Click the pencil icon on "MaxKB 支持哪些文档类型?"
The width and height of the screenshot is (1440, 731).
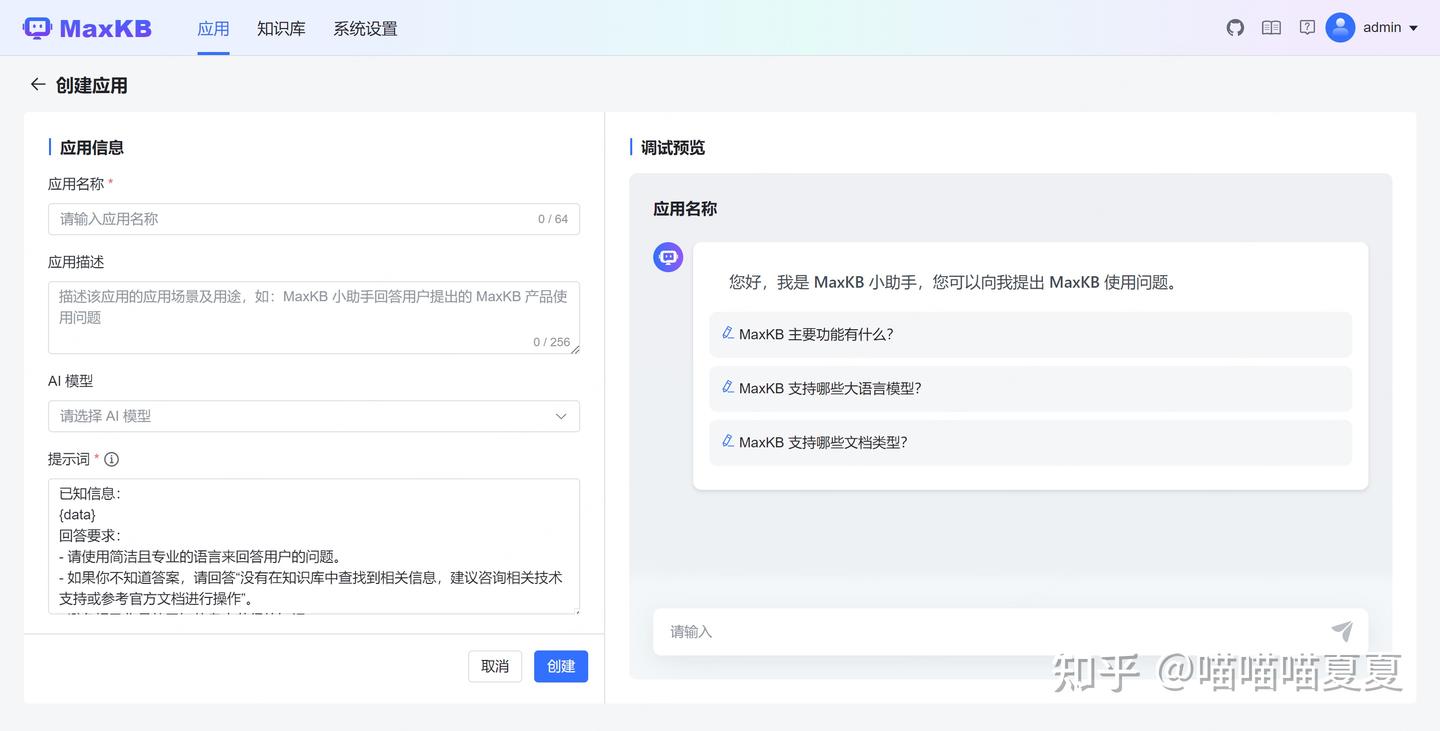(x=728, y=441)
